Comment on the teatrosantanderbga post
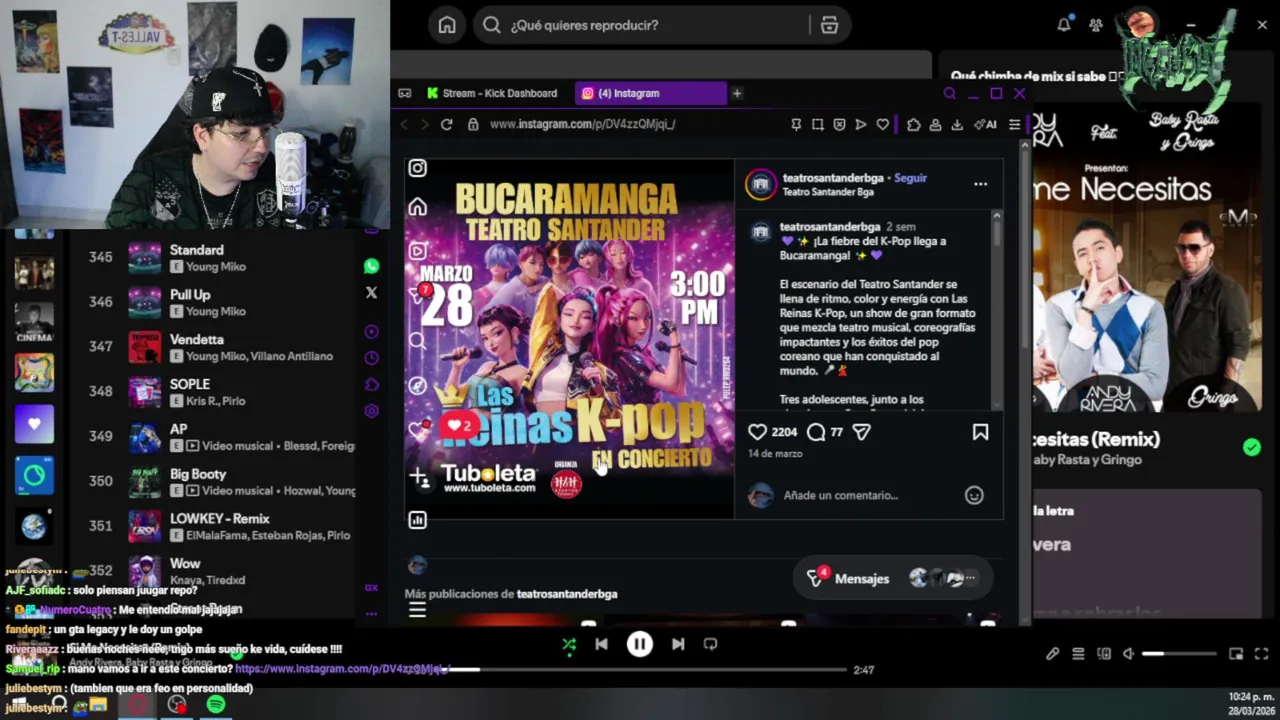 (816, 432)
